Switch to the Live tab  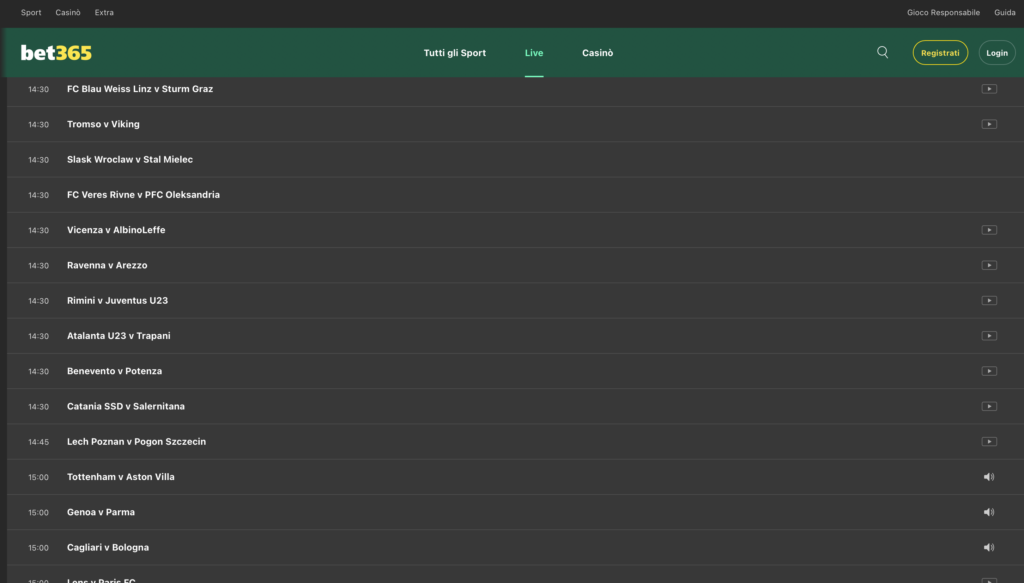(x=534, y=53)
